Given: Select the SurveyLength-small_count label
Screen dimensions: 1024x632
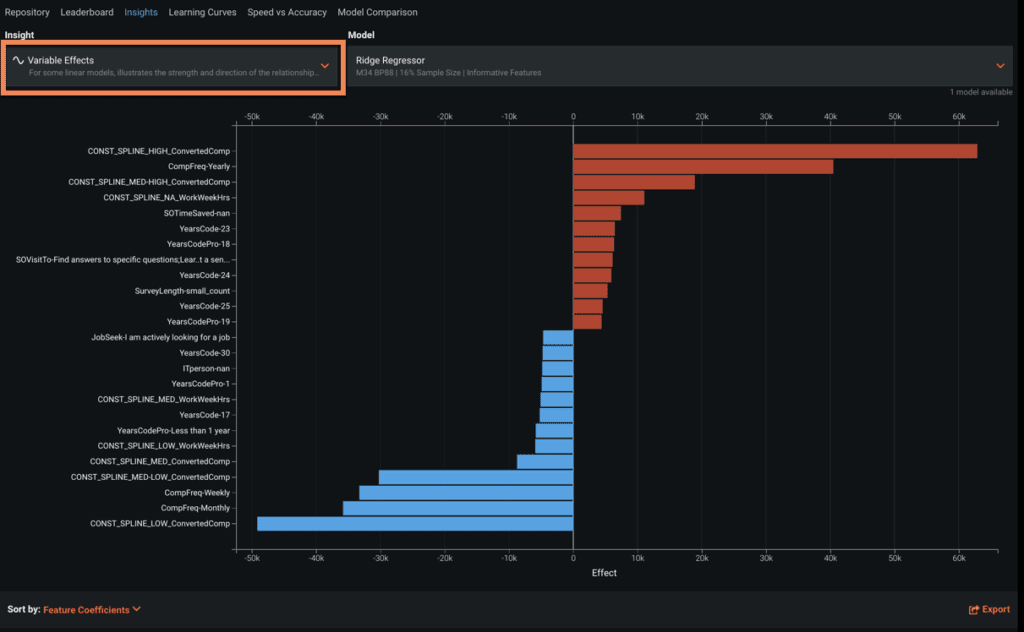Looking at the screenshot, I should 182,291.
